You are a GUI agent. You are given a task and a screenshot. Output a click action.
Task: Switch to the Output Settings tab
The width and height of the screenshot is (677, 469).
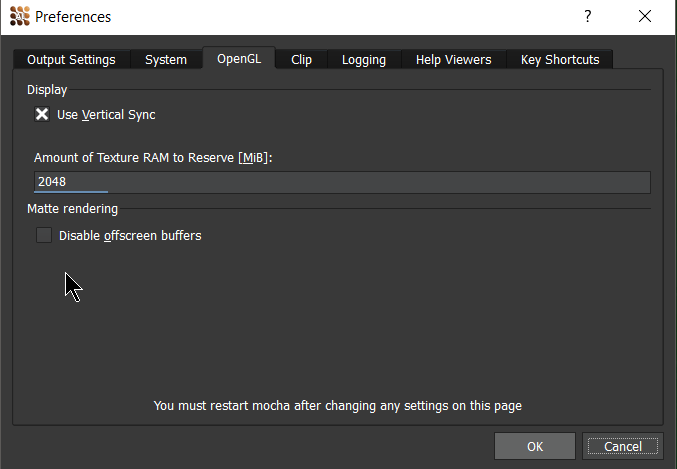pyautogui.click(x=71, y=59)
